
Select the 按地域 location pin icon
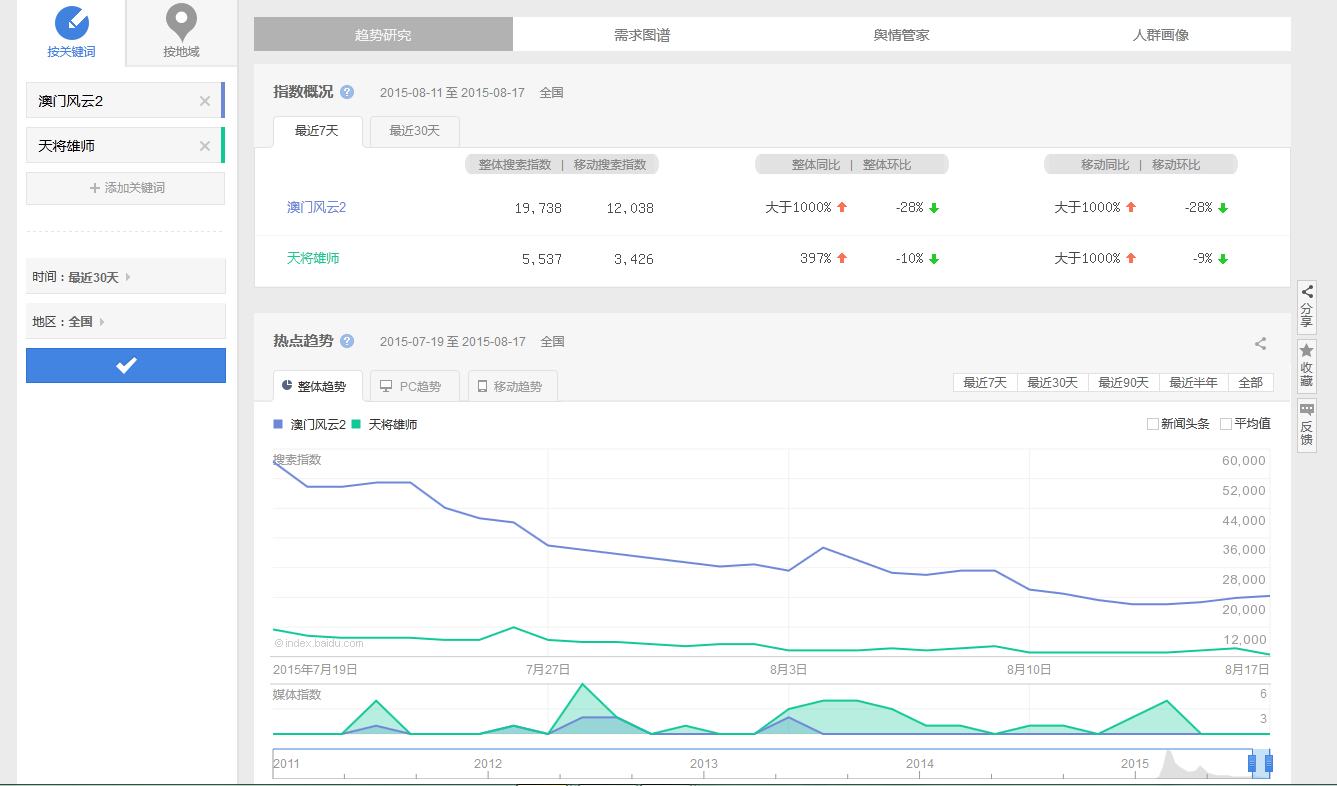(181, 21)
